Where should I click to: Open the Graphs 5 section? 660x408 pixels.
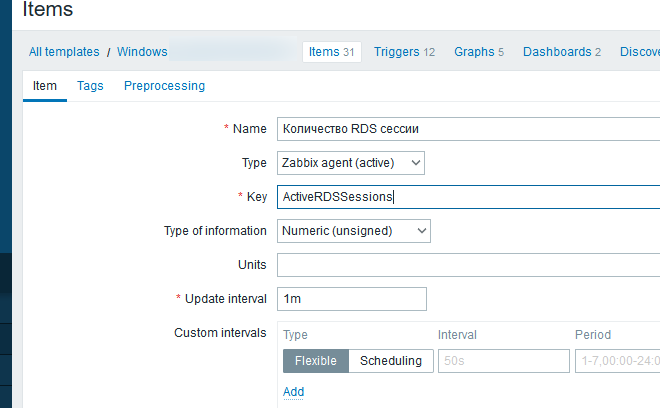coord(479,52)
